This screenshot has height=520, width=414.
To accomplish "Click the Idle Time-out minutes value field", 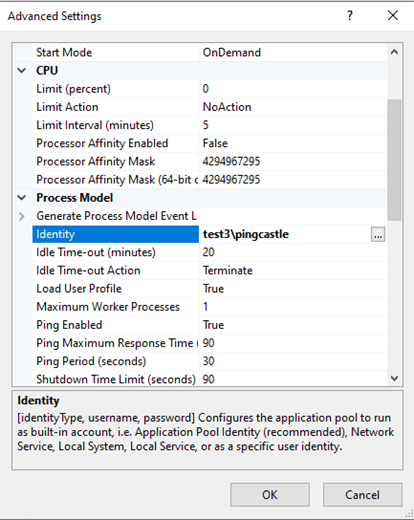I will [x=293, y=252].
